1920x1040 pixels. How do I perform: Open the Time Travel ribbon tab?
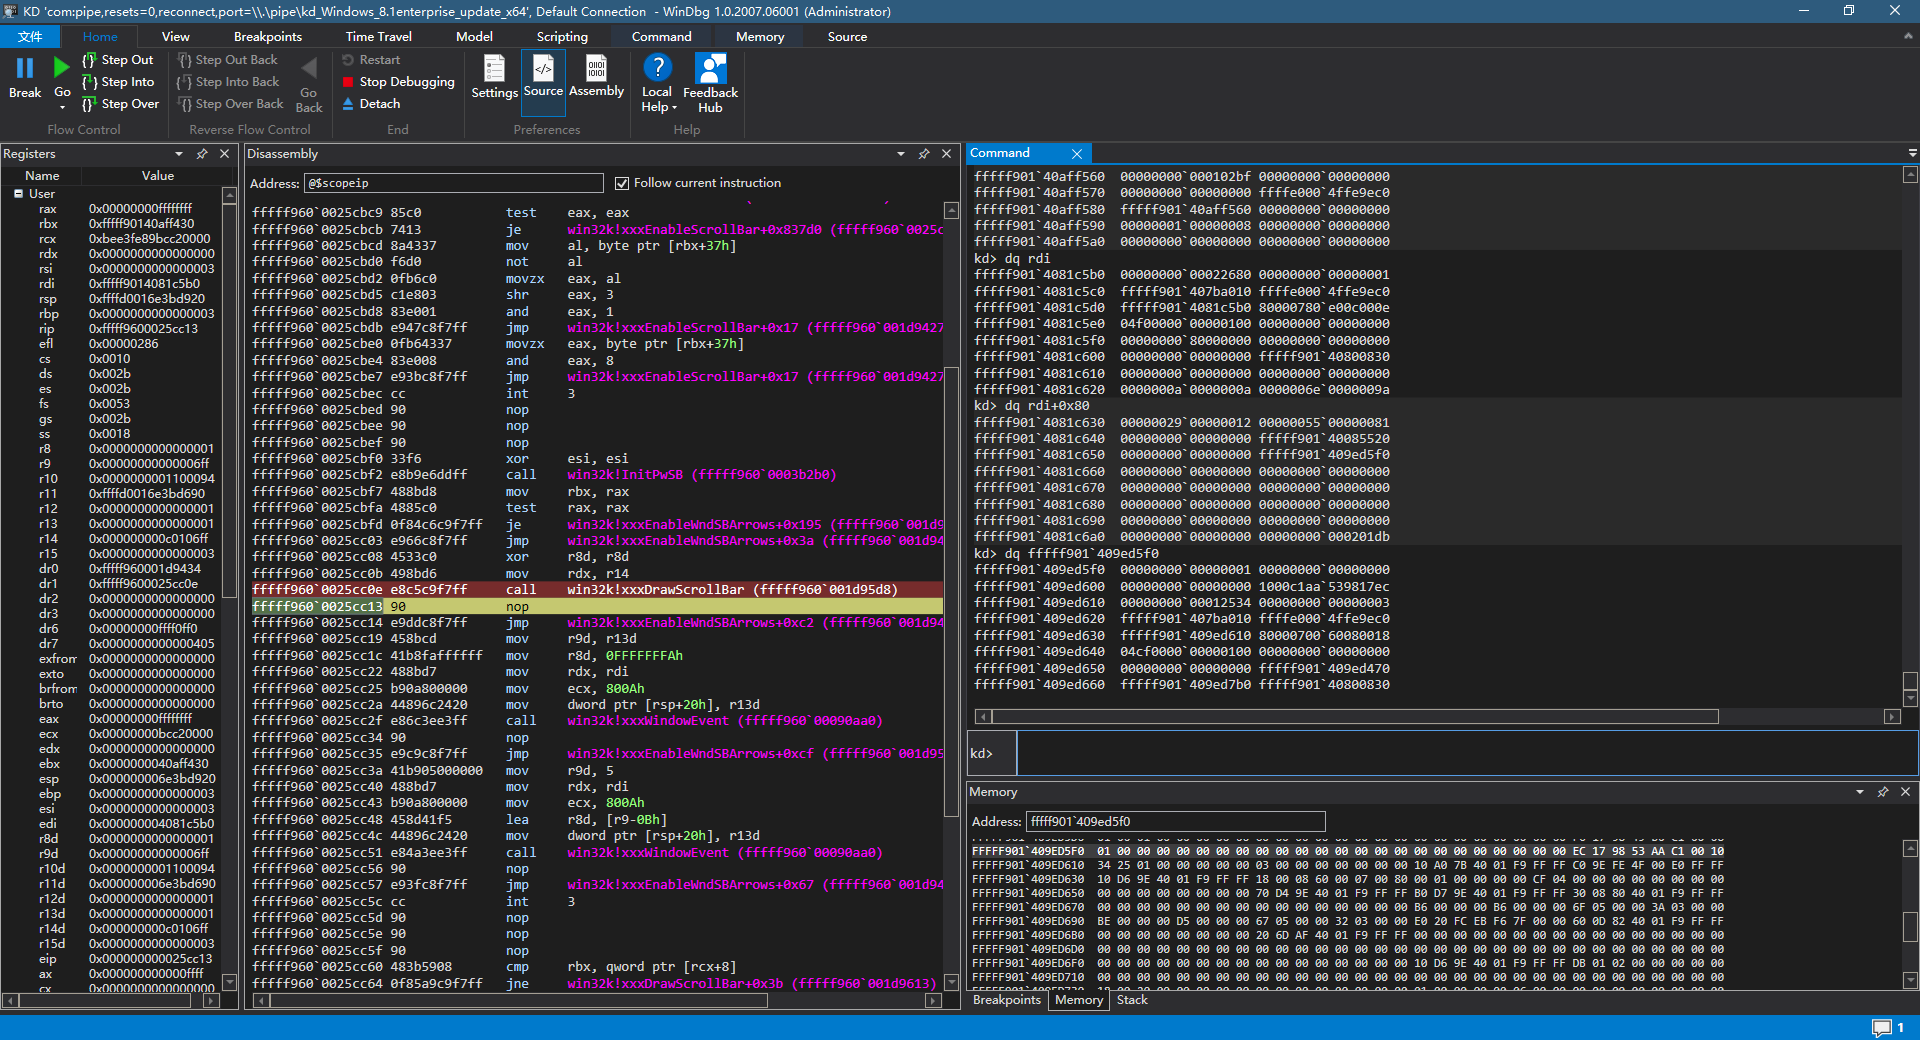pyautogui.click(x=379, y=37)
